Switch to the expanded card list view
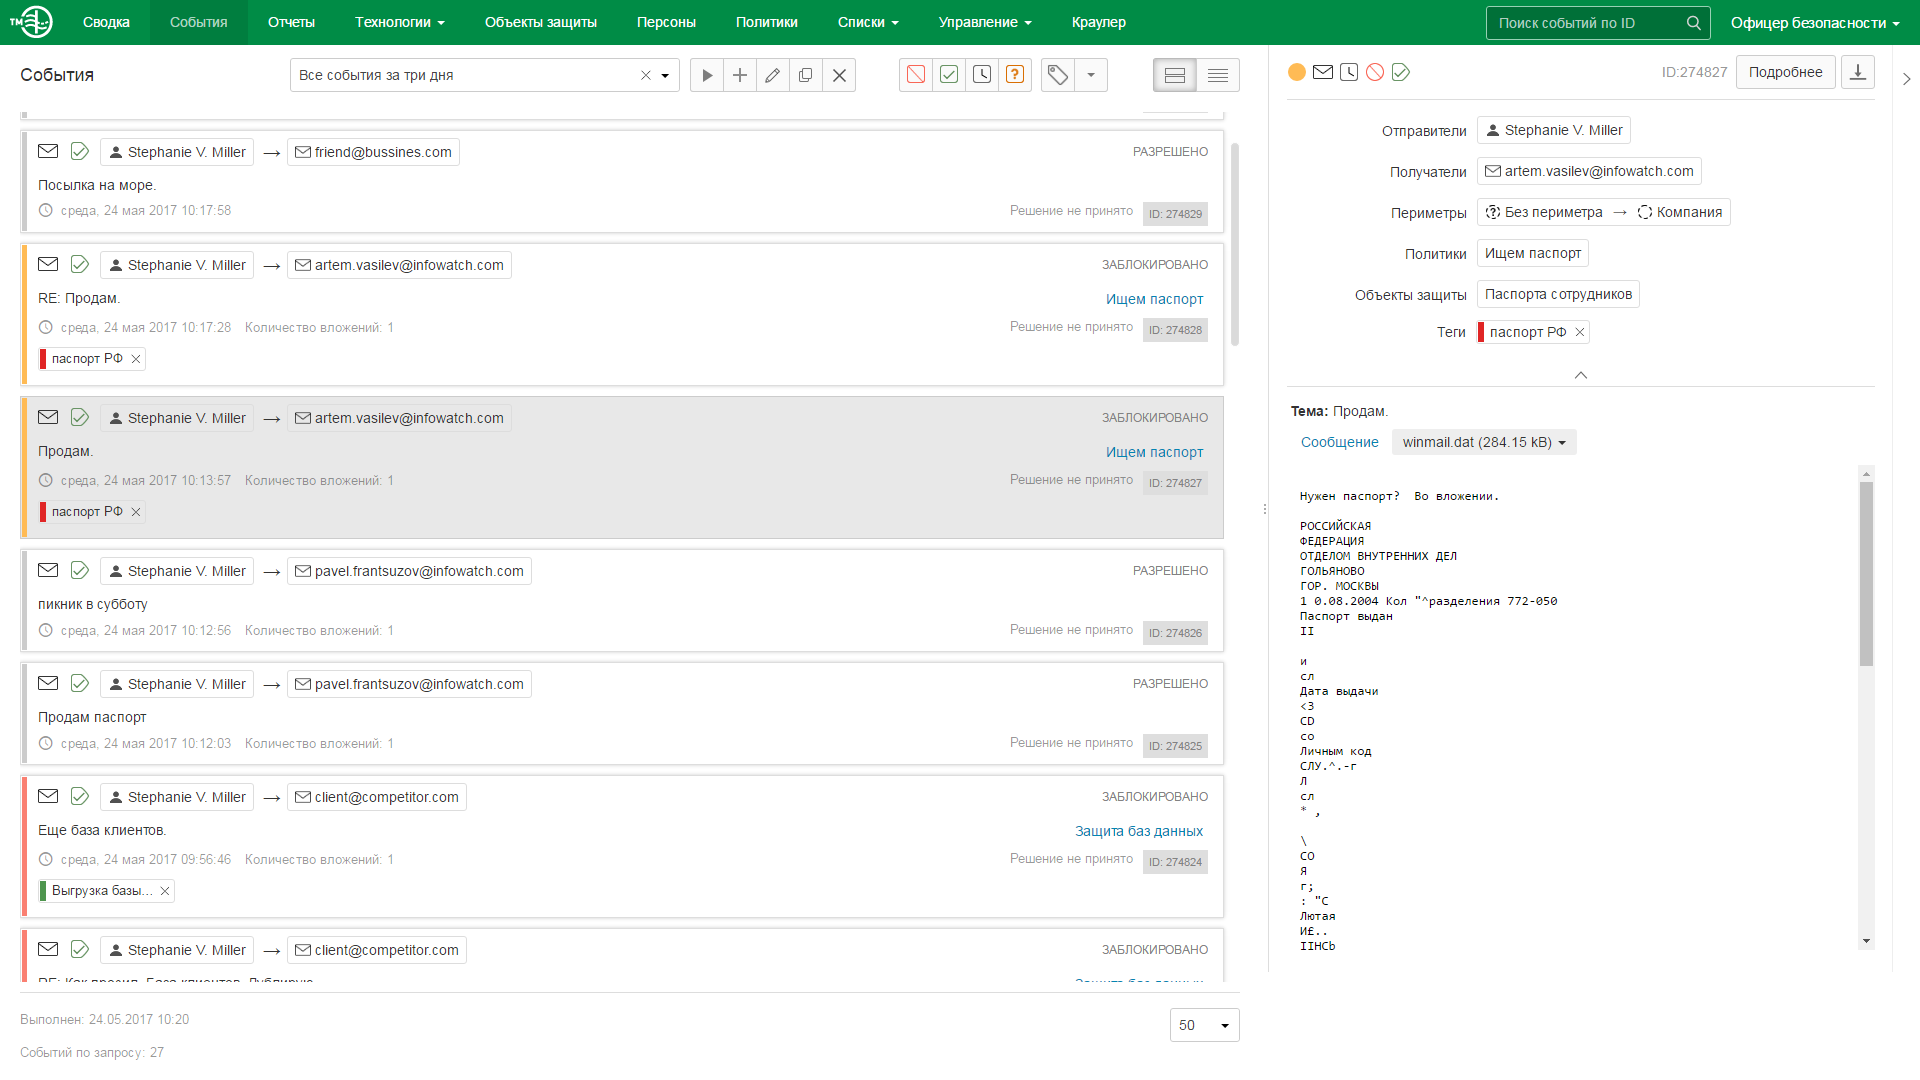 pyautogui.click(x=1175, y=75)
